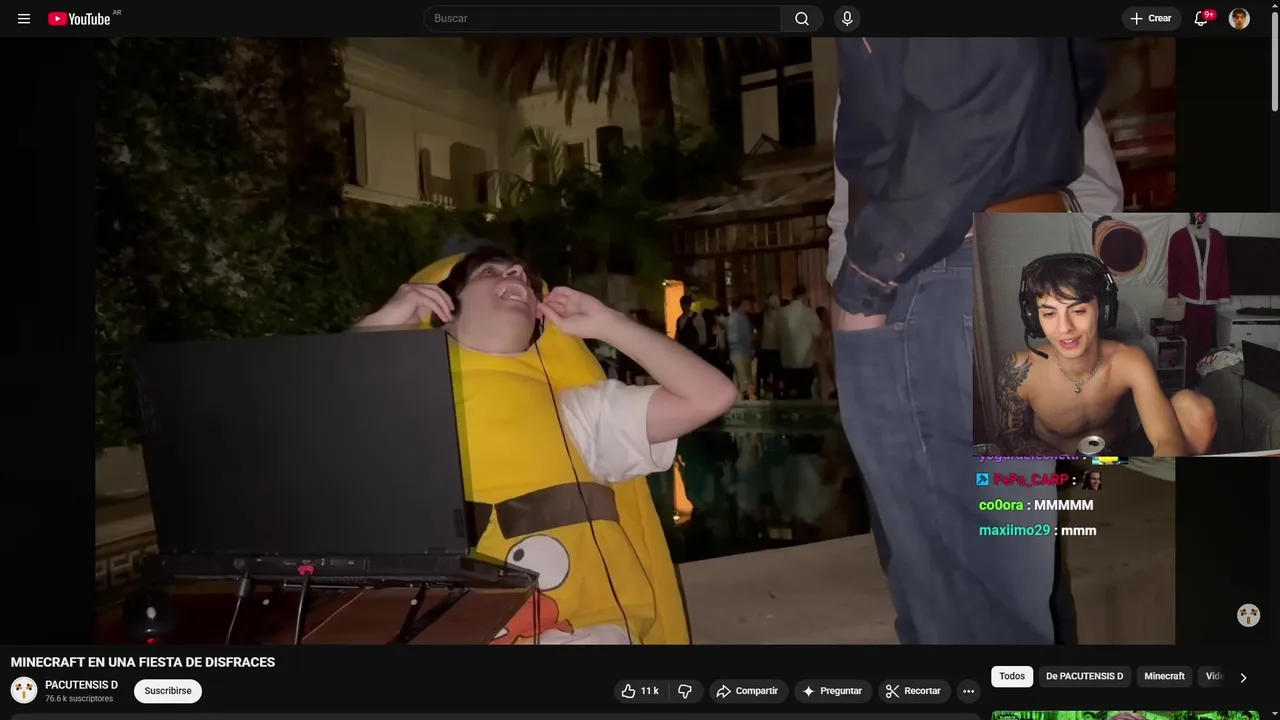1280x720 pixels.
Task: Open the account avatar menu
Action: pos(1239,18)
